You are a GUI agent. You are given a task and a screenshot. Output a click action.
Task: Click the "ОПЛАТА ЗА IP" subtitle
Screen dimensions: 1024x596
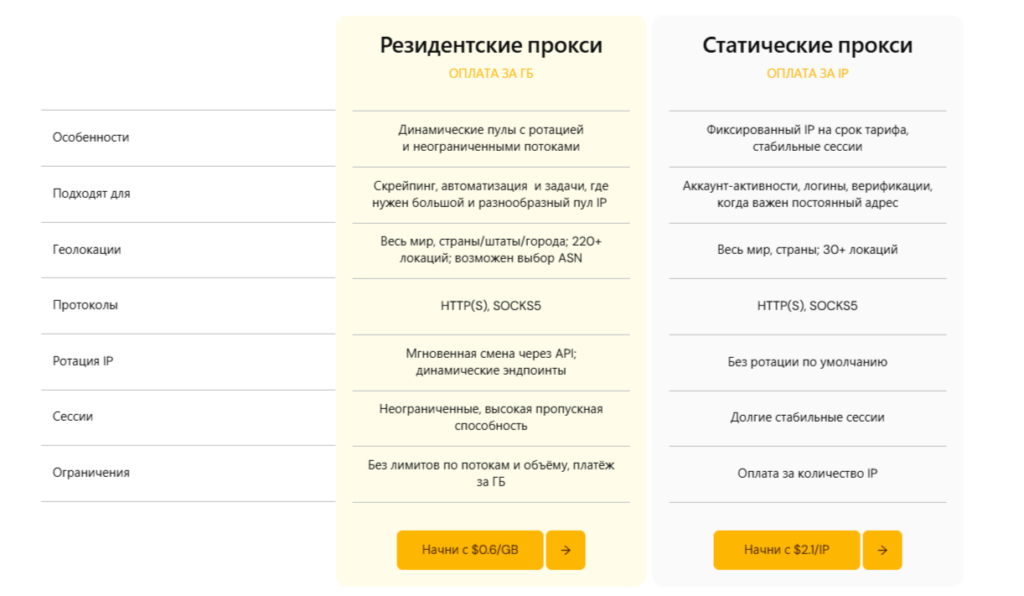pyautogui.click(x=807, y=74)
